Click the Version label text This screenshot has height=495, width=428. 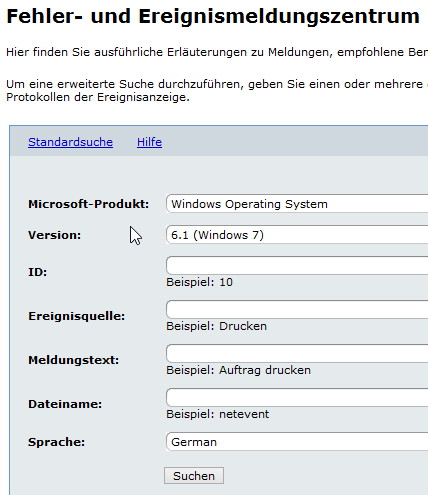pyautogui.click(x=54, y=235)
